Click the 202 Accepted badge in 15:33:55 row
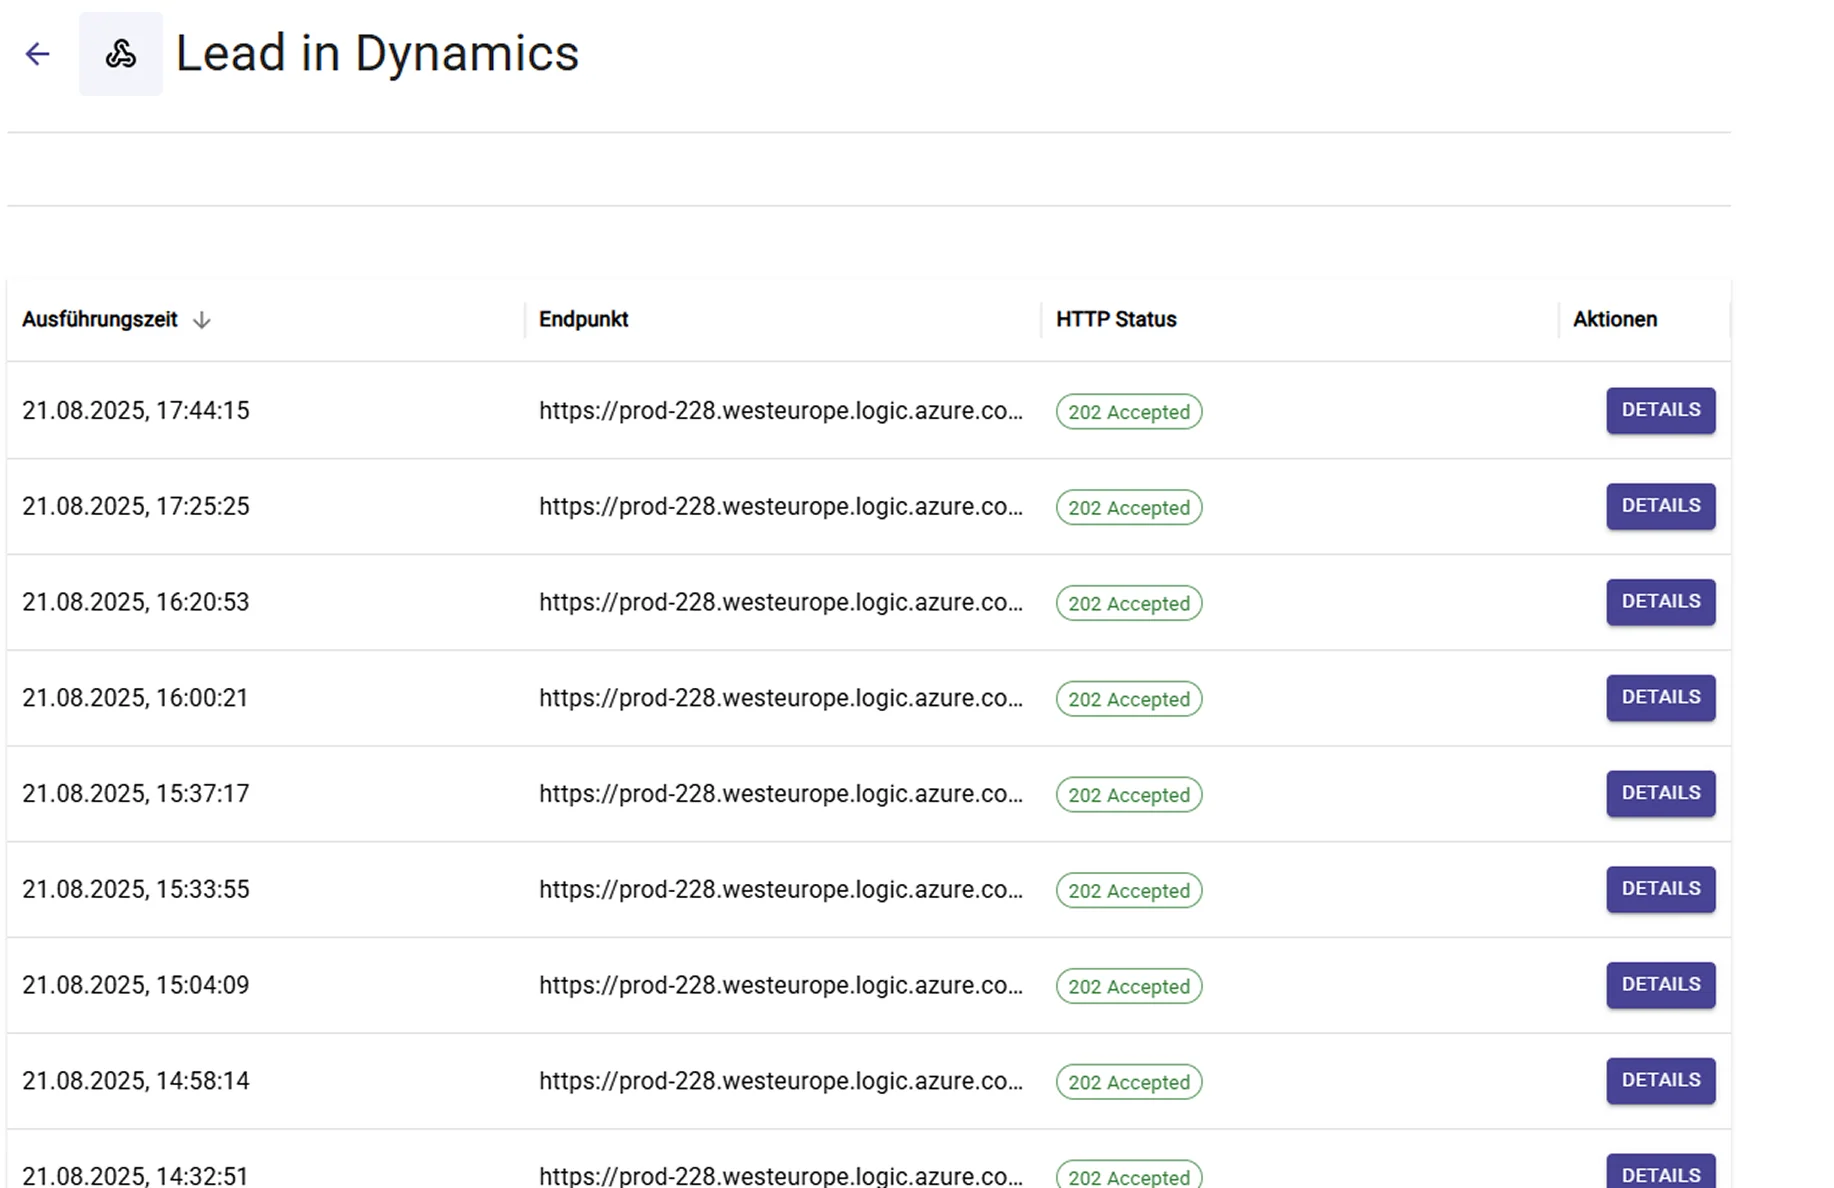The height and width of the screenshot is (1188, 1834). (1129, 891)
